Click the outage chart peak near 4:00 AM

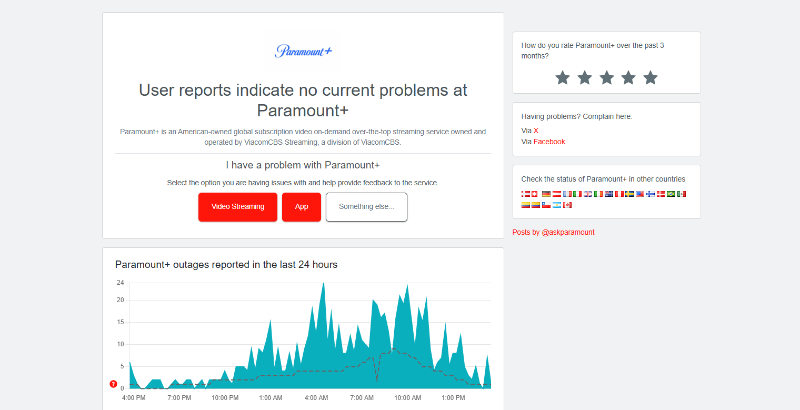click(323, 284)
